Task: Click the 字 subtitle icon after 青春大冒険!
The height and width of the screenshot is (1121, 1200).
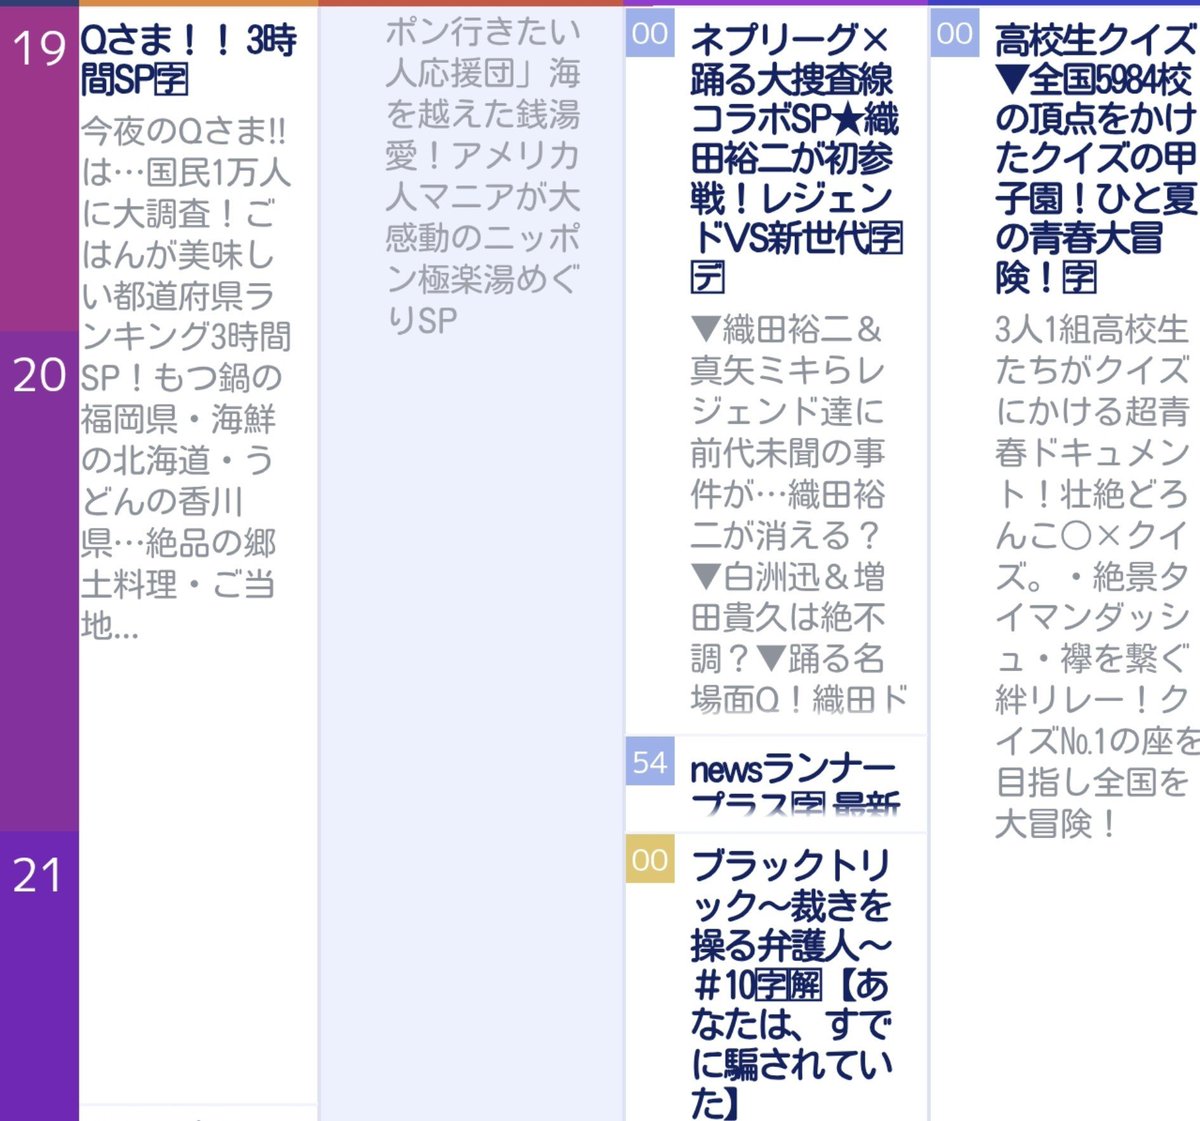Action: [1080, 277]
